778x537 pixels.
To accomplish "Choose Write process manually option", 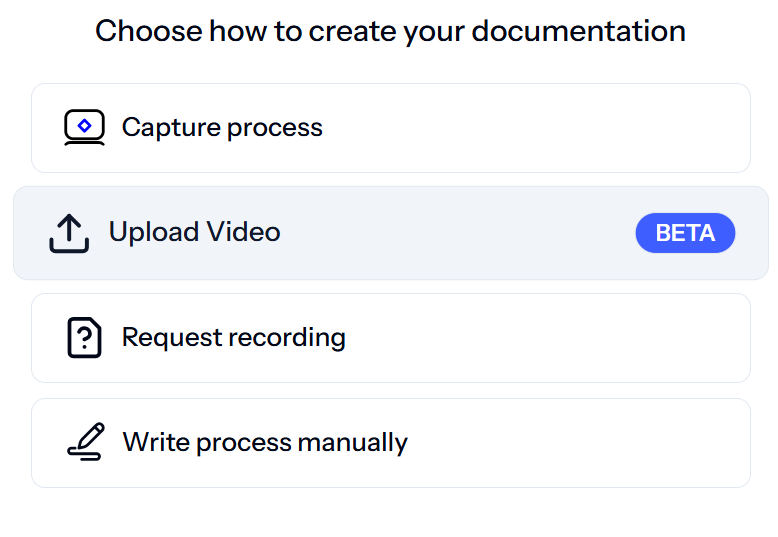I will point(391,443).
